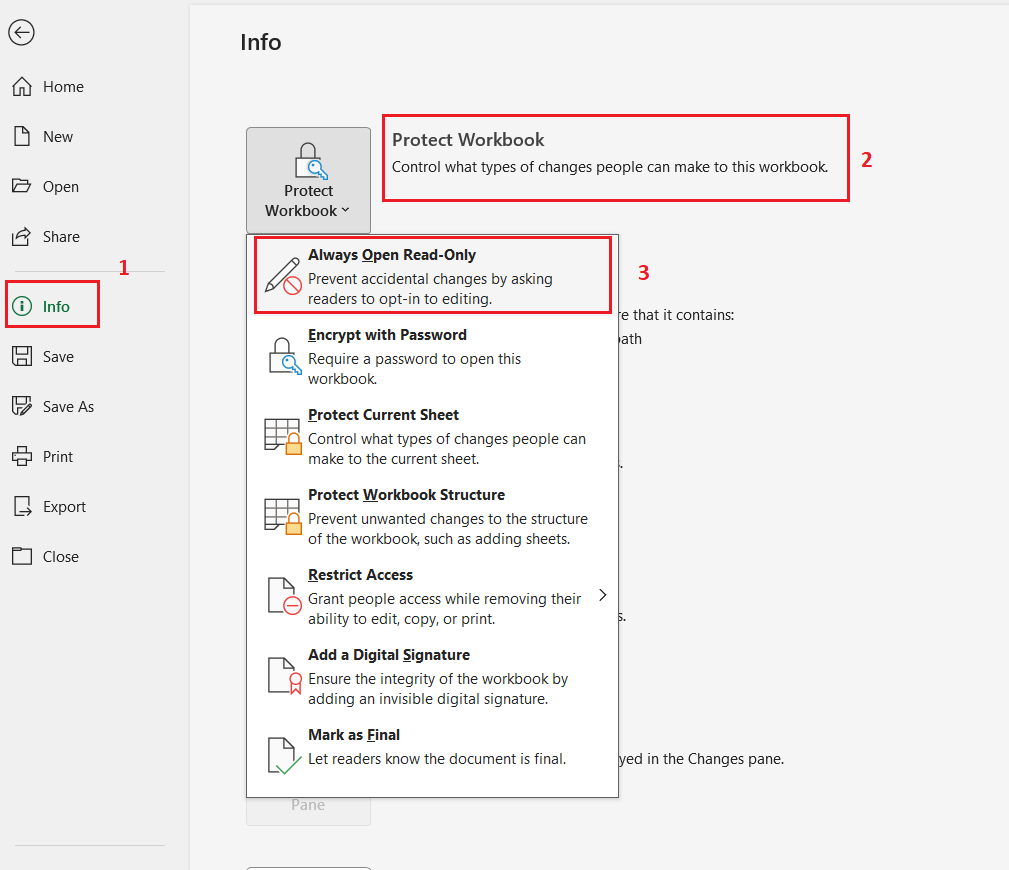Click the Close folder icon in sidebar

[x=22, y=557]
